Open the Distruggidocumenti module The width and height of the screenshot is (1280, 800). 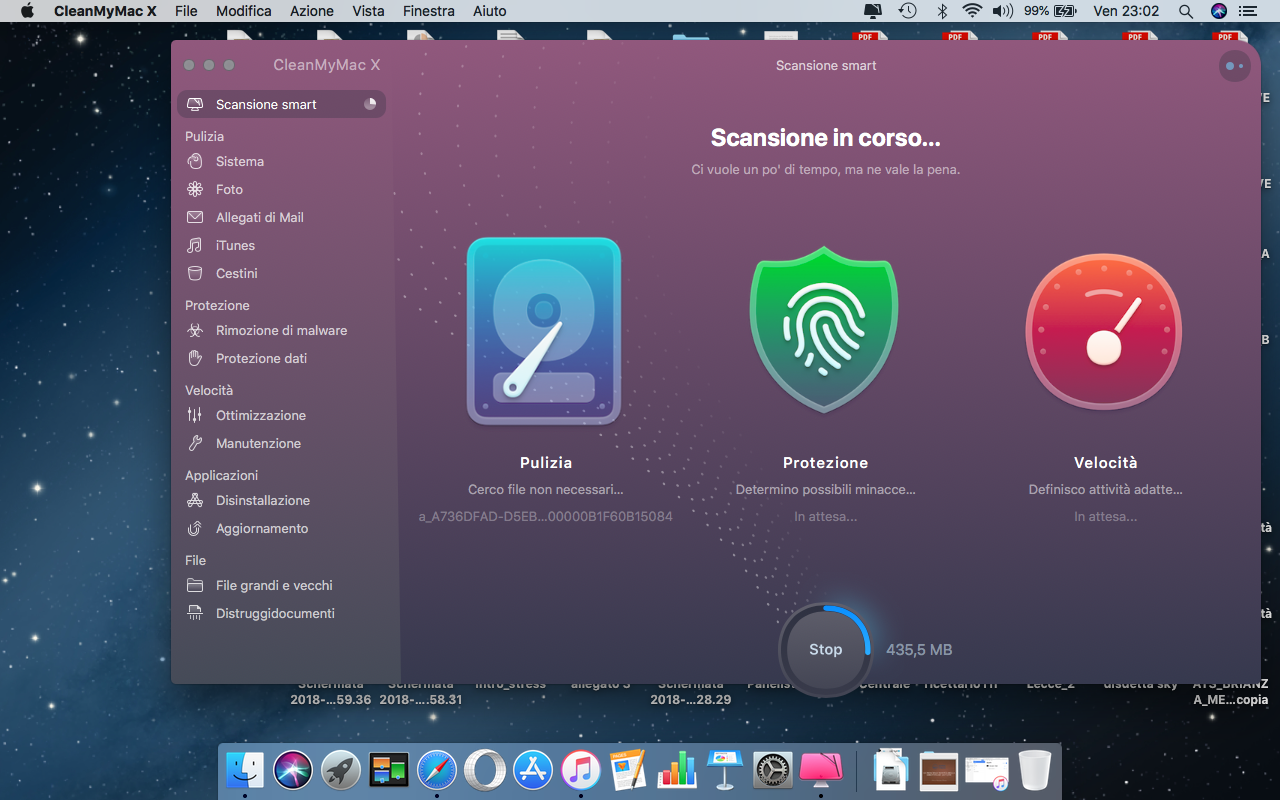(x=281, y=613)
